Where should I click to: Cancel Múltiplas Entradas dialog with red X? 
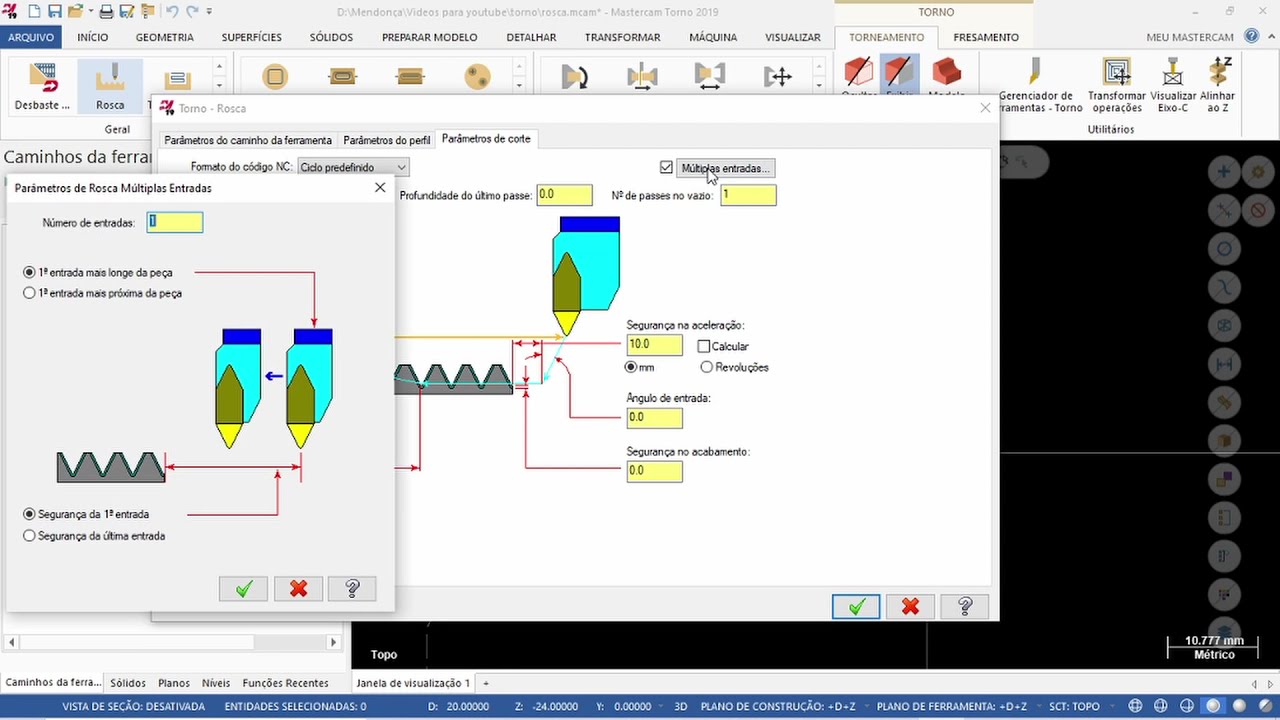pyautogui.click(x=298, y=589)
